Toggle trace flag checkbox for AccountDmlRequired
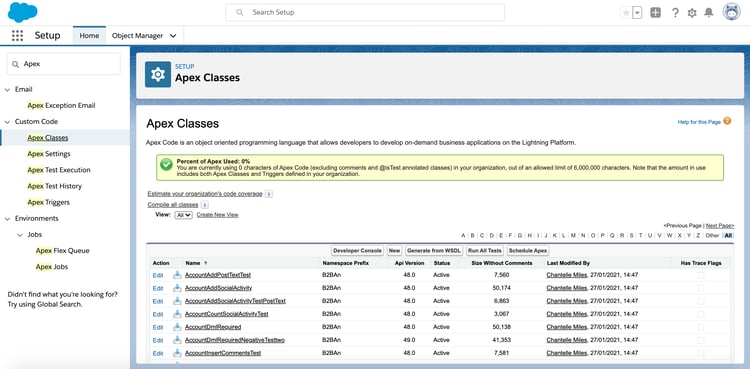 coord(701,327)
